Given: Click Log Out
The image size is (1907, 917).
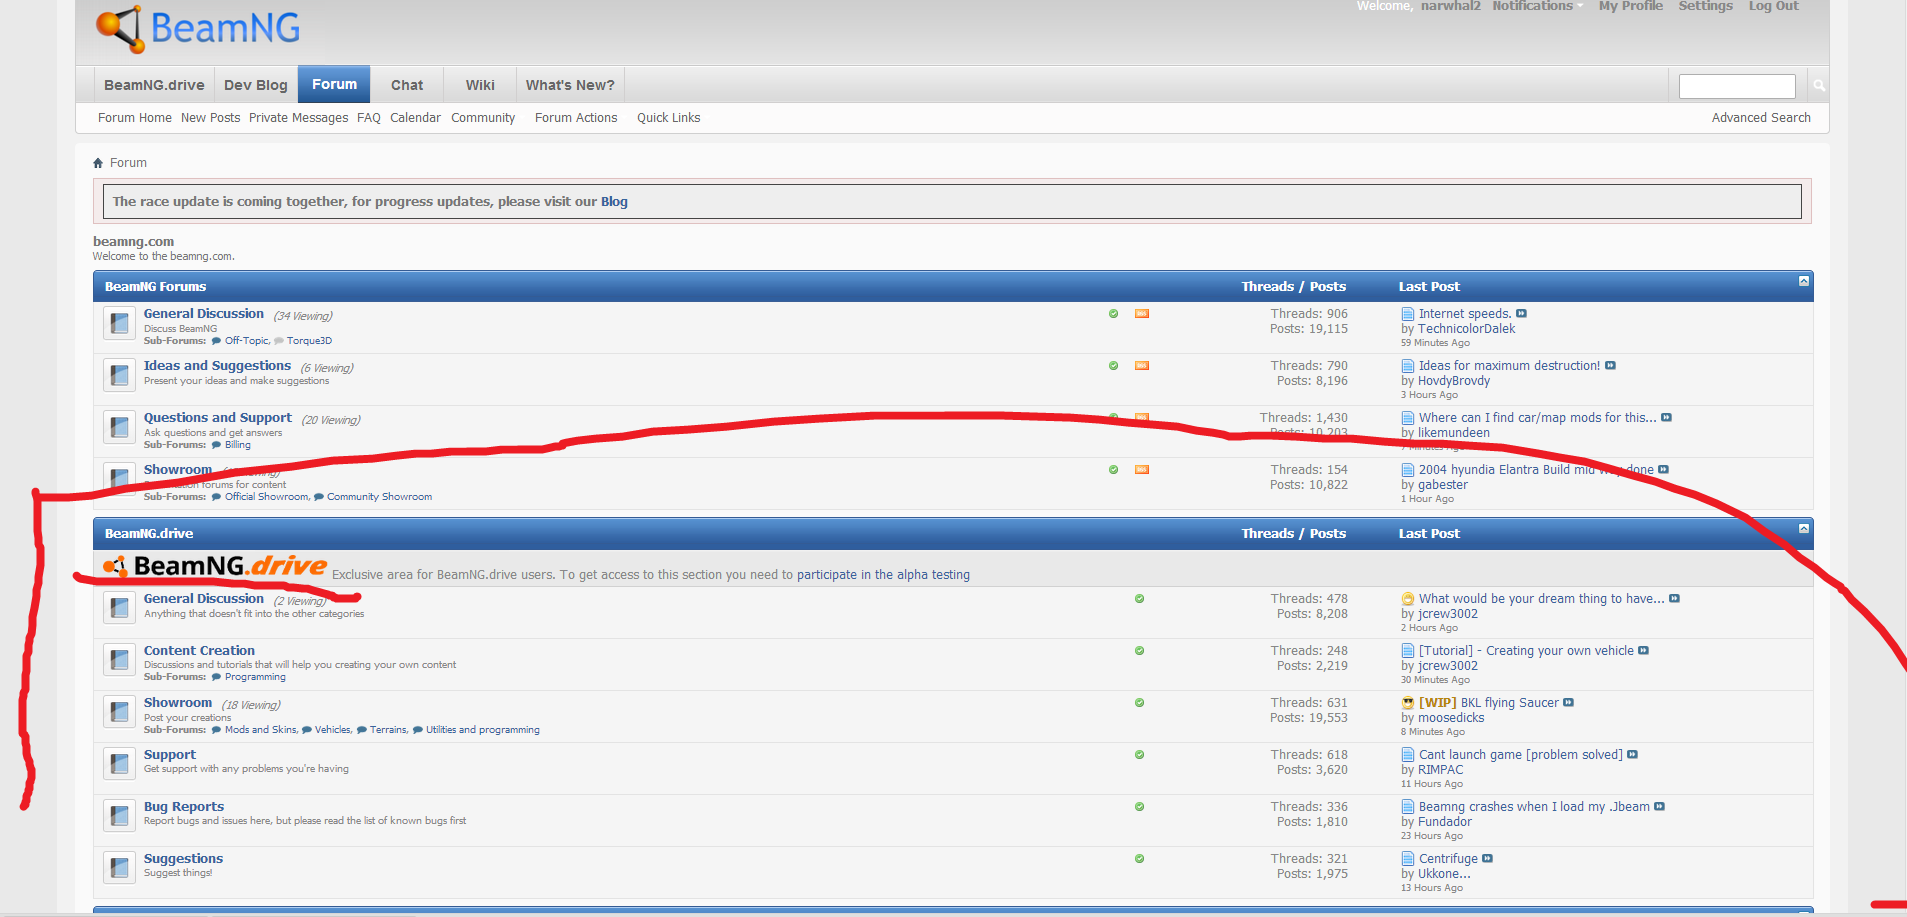Looking at the screenshot, I should (x=1774, y=6).
